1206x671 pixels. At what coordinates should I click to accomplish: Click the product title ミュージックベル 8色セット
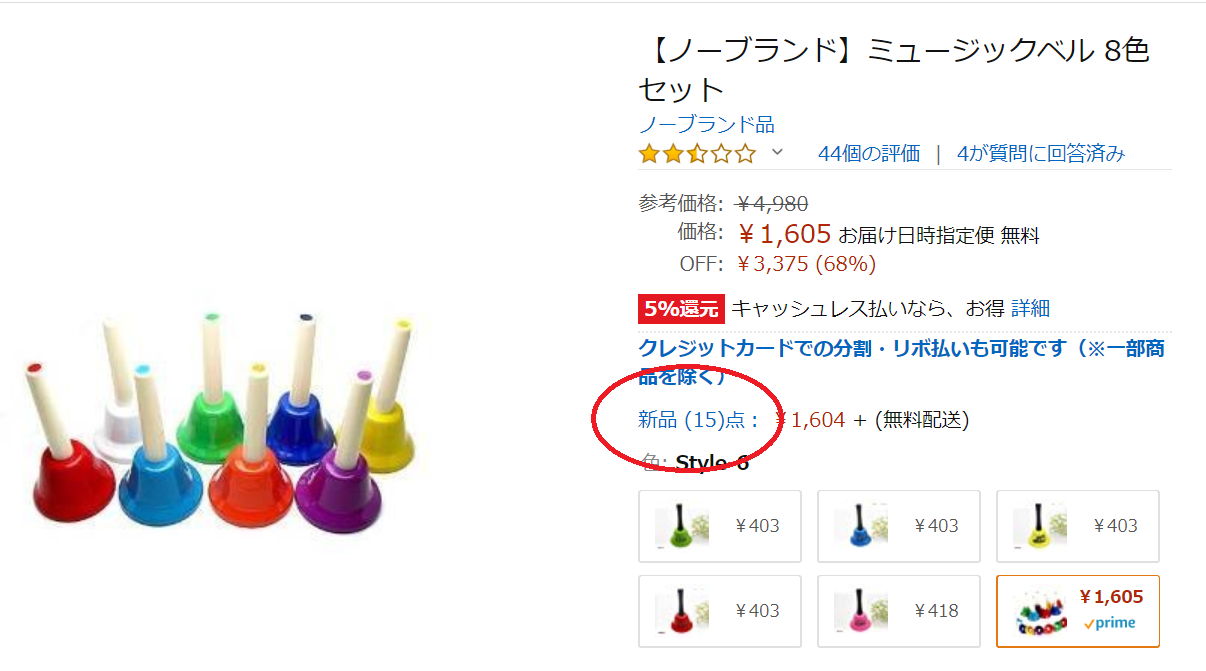pos(893,70)
